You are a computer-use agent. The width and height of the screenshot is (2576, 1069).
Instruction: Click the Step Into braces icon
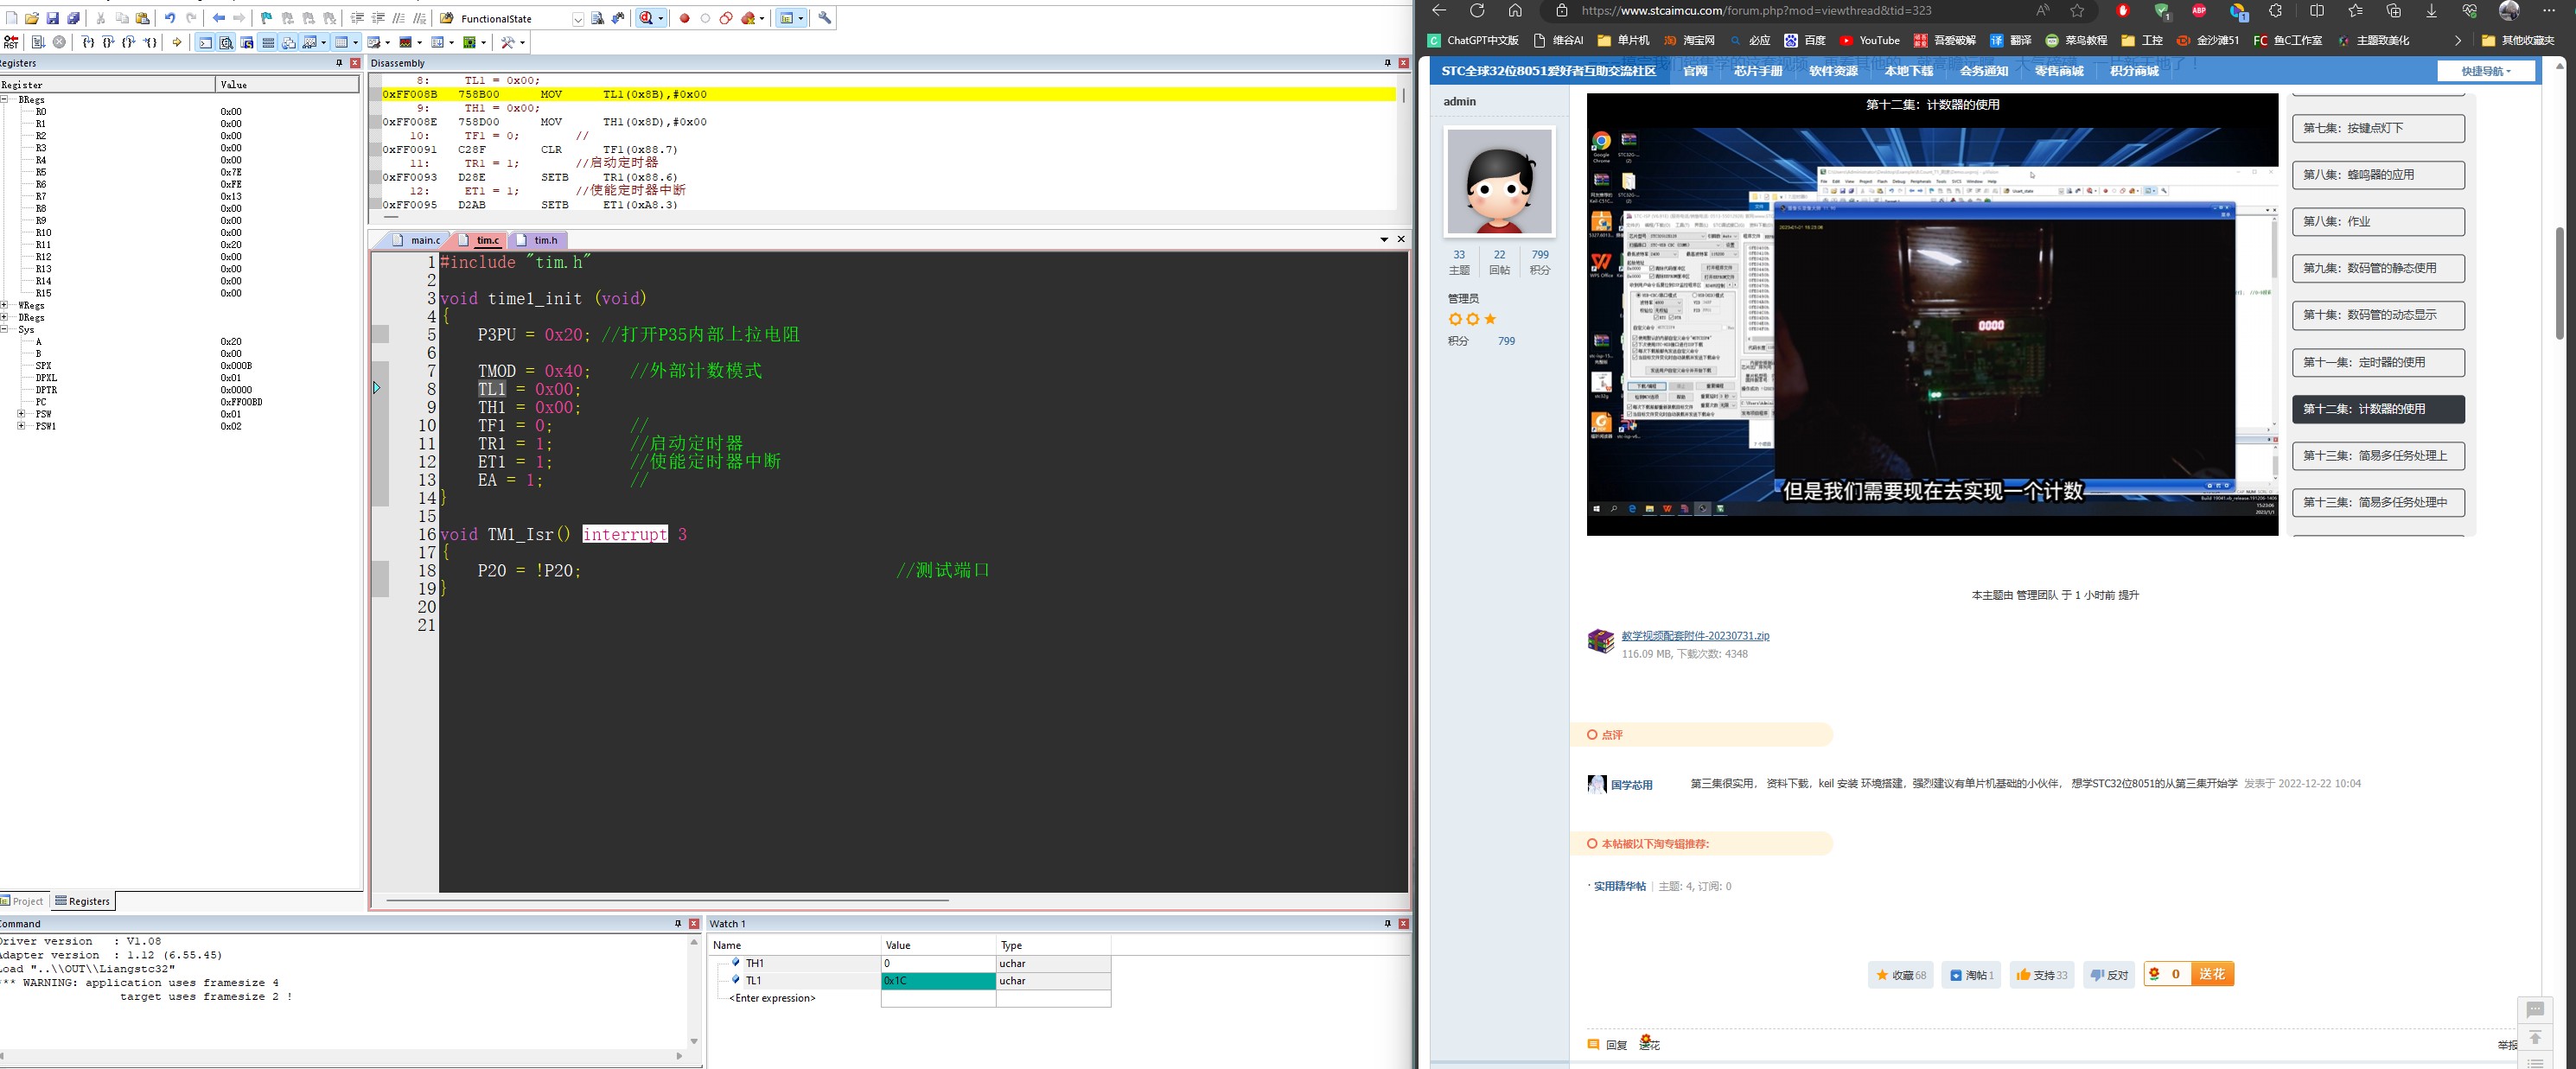pyautogui.click(x=88, y=42)
